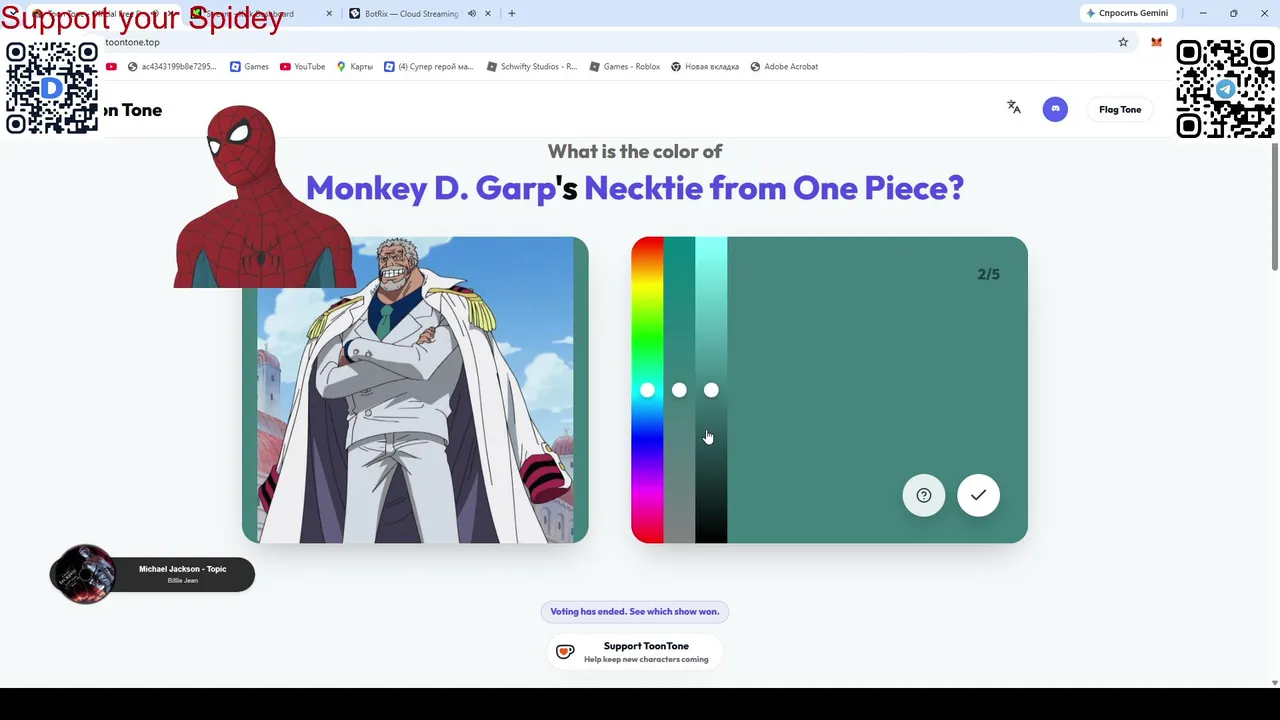
Task: Click Спросить Gemini button
Action: [x=1127, y=14]
